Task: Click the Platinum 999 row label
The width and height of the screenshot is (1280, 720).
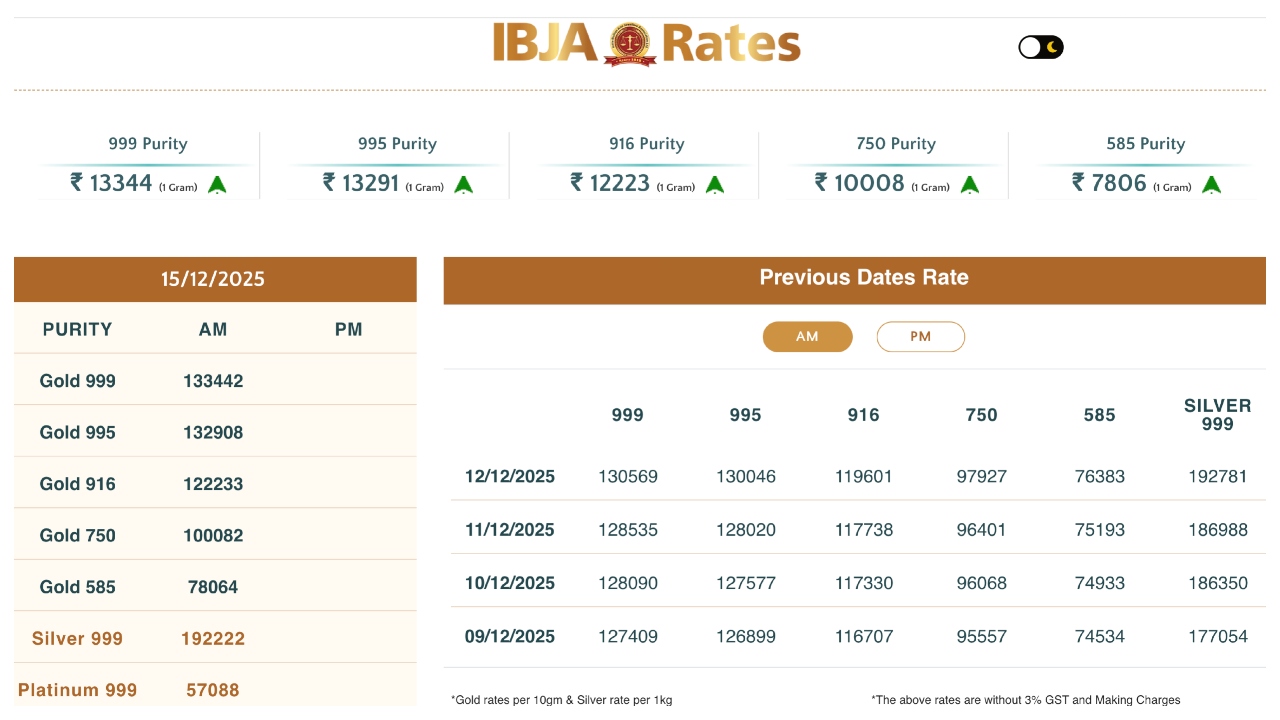Action: pos(78,690)
